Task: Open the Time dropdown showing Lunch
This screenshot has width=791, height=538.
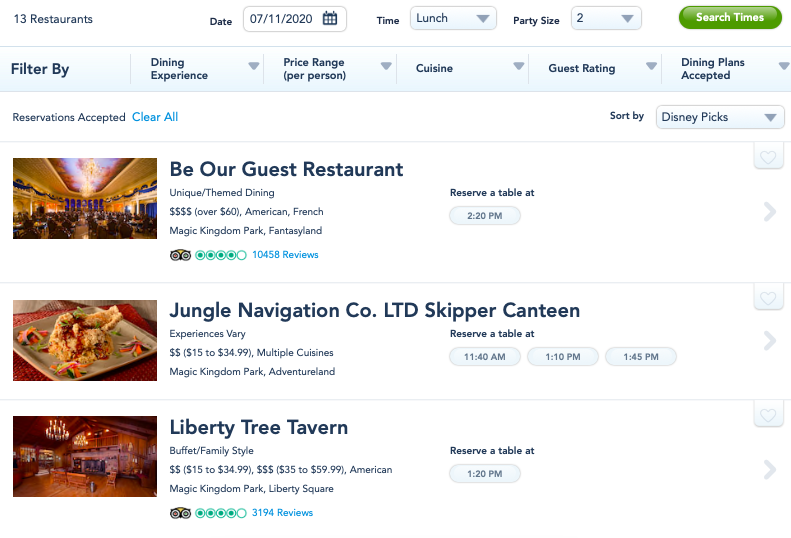Action: (x=453, y=18)
